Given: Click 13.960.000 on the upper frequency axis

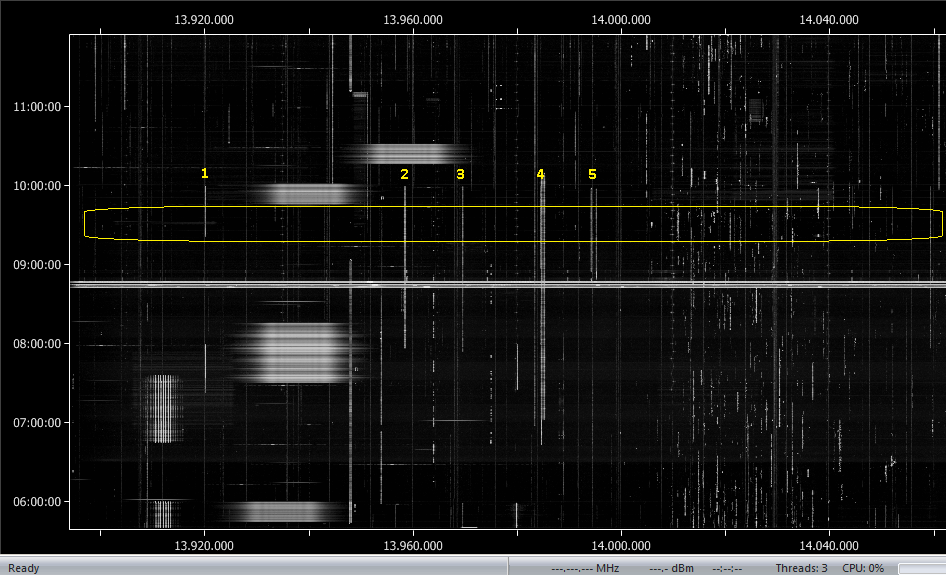Looking at the screenshot, I should (413, 20).
